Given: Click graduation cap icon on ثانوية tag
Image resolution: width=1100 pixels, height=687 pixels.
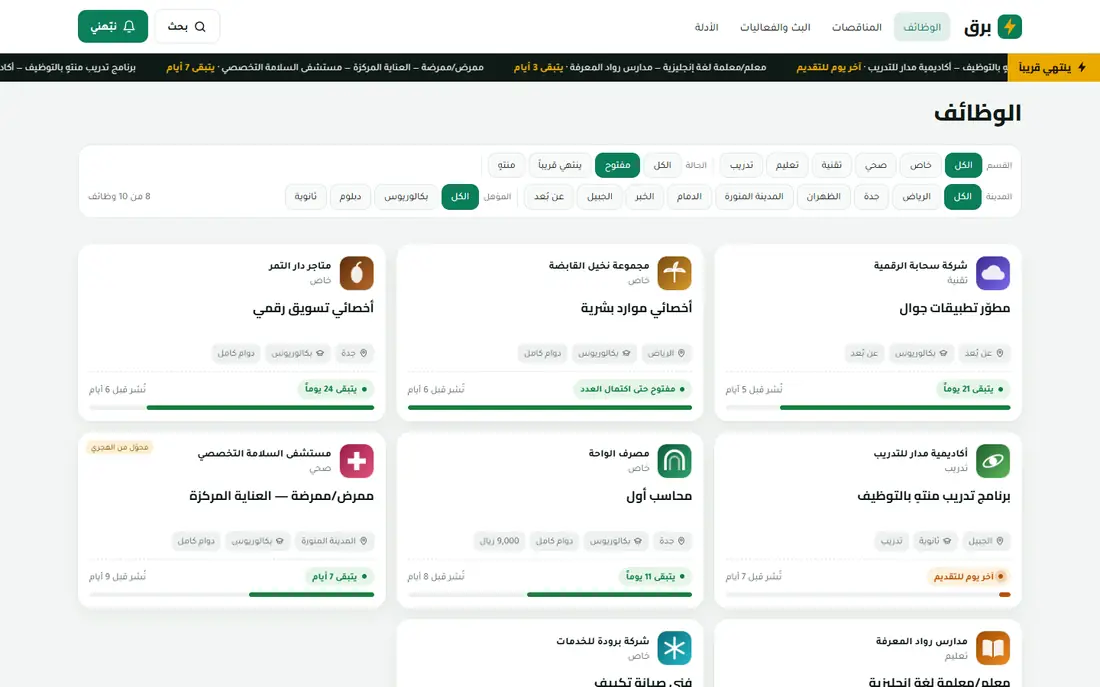Looking at the screenshot, I should pyautogui.click(x=946, y=541).
